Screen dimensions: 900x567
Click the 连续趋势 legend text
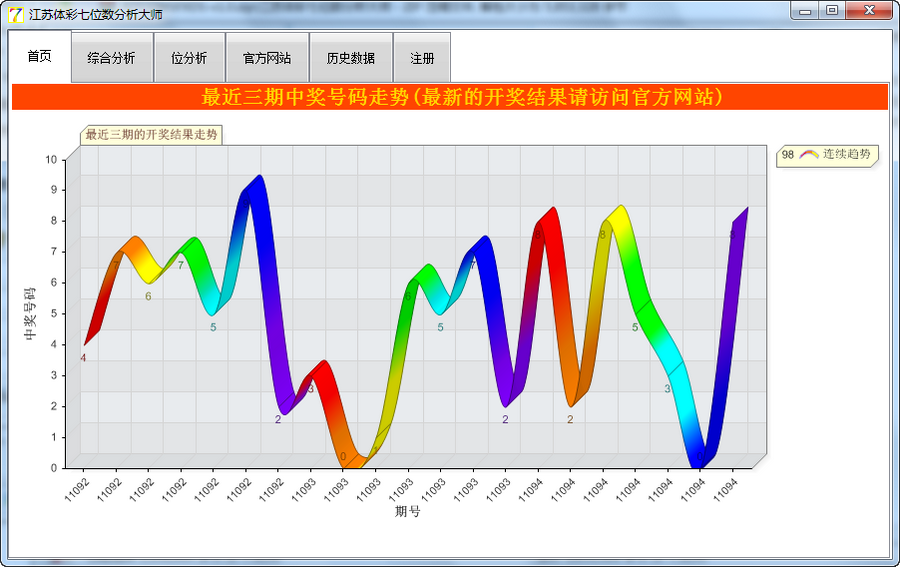pyautogui.click(x=847, y=155)
